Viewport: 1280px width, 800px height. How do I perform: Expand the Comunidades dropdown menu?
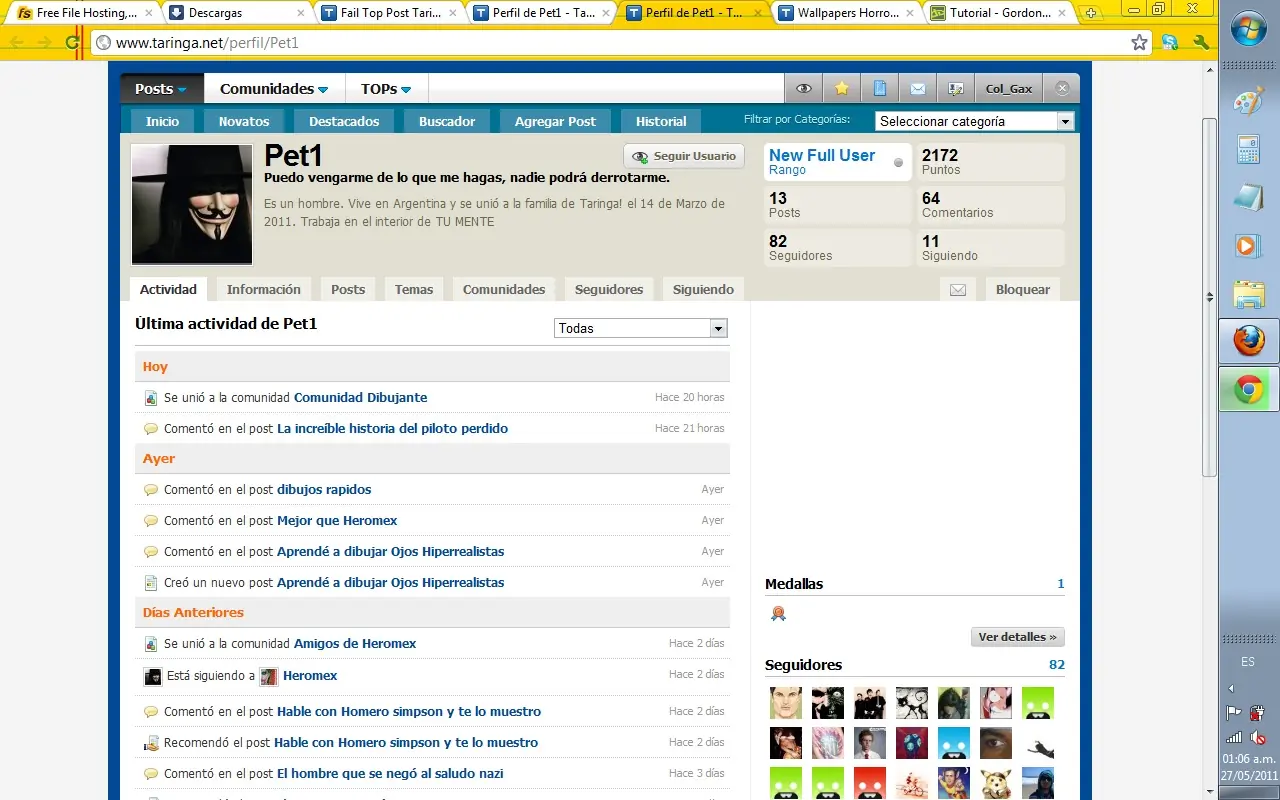tap(275, 89)
